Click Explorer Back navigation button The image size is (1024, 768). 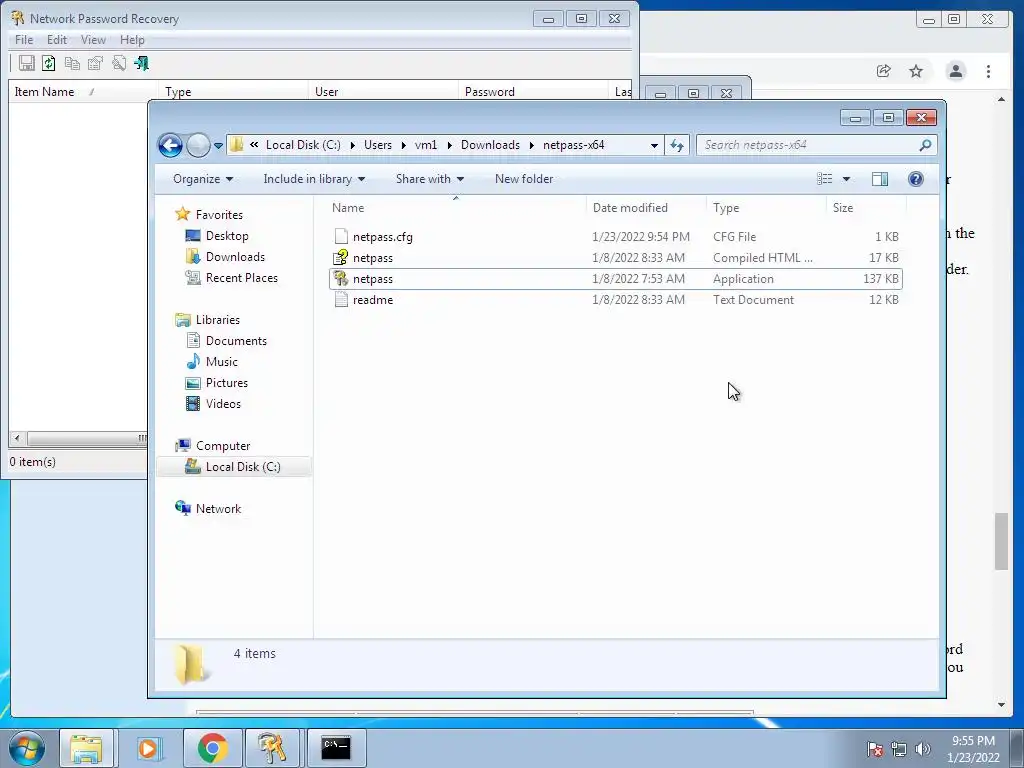click(x=170, y=145)
